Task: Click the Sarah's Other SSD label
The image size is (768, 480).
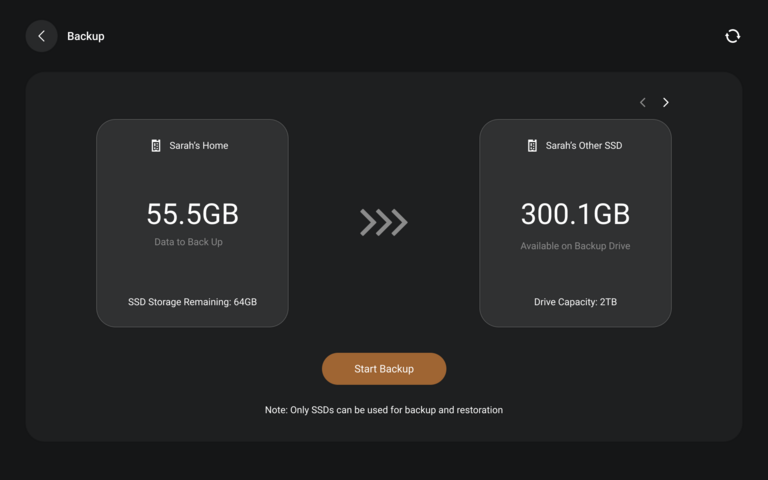Action: click(x=584, y=145)
